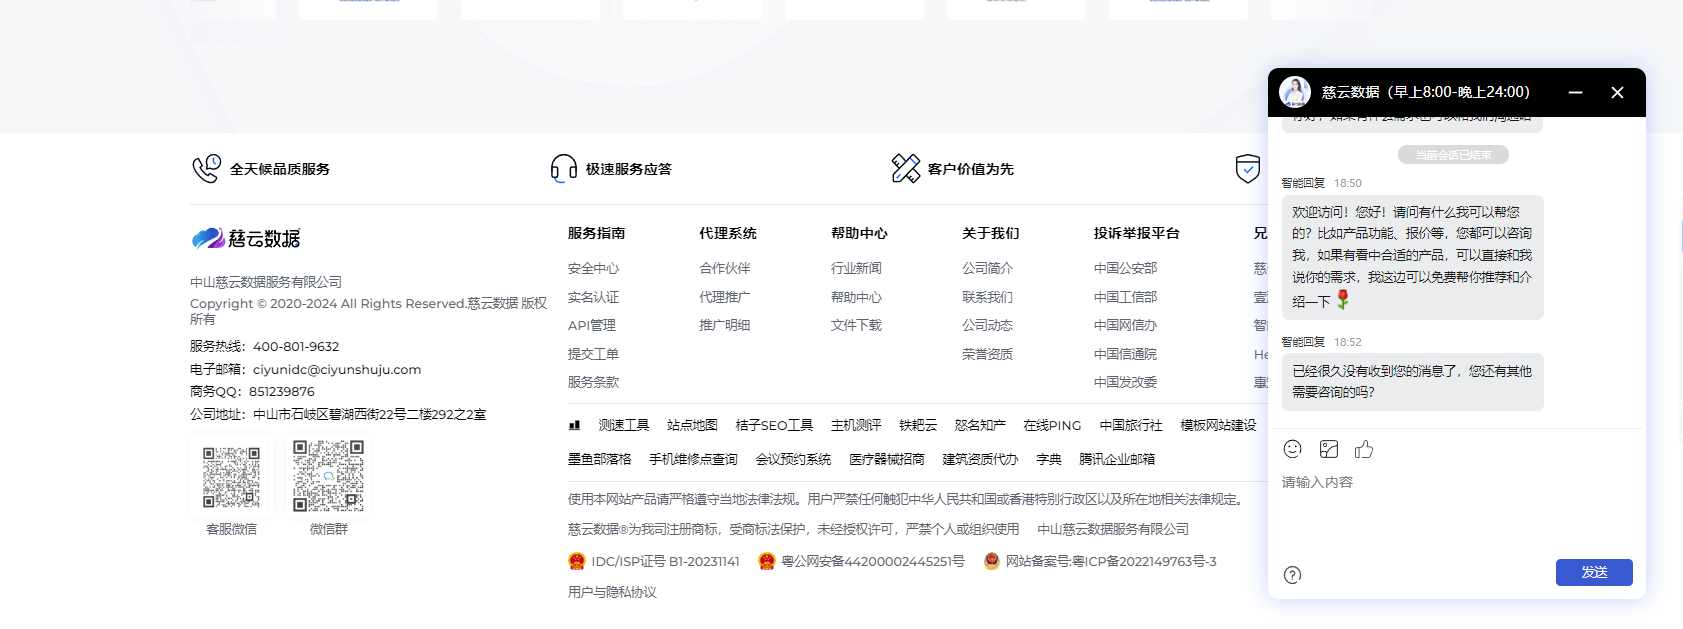Viewport: 1683px width, 629px height.
Task: Click the phone icon beside 全天候品质服务
Action: [x=206, y=168]
